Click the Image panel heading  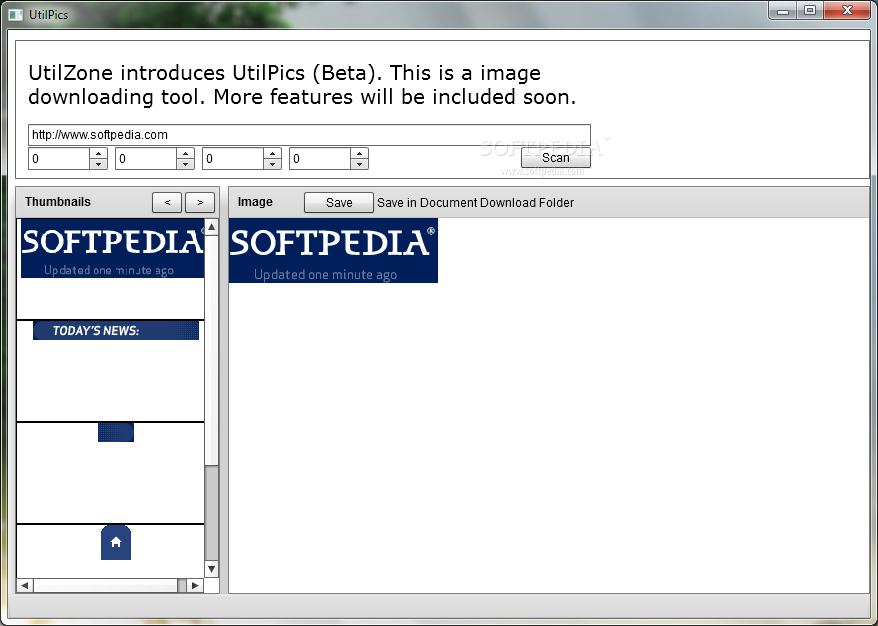point(255,202)
